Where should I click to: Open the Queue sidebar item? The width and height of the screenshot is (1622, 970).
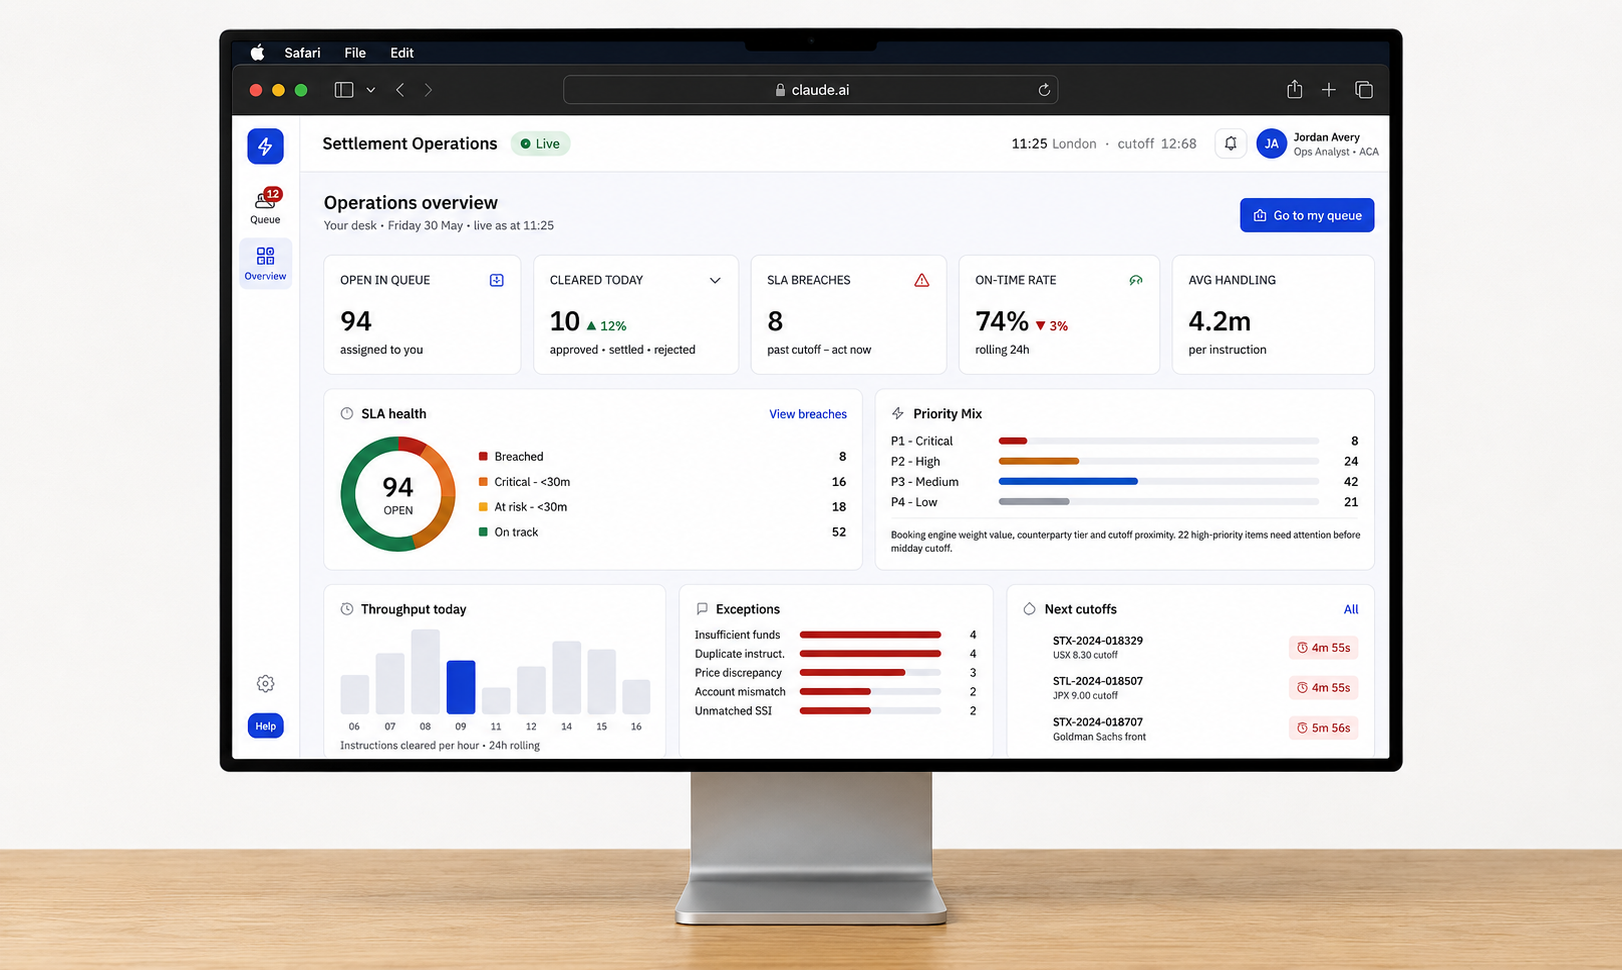265,207
